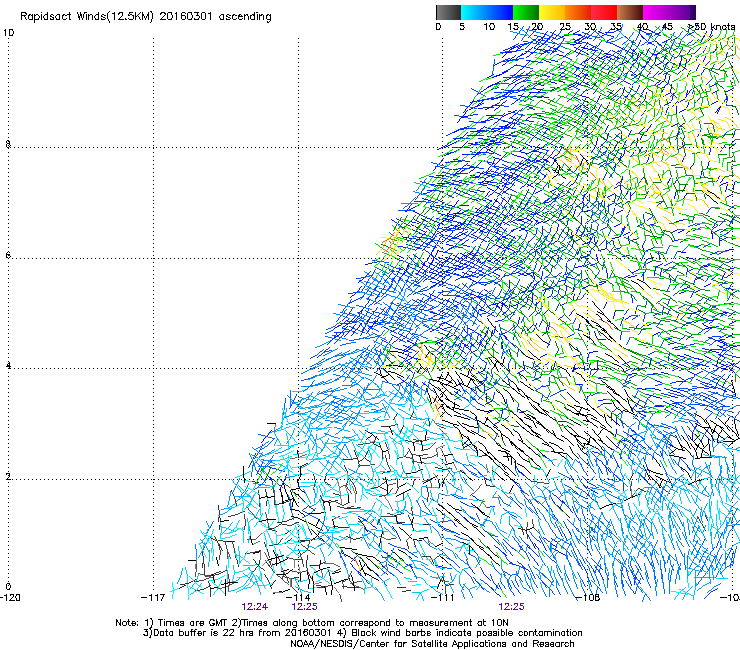Click the legend label 20 under color bar
Image resolution: width=740 pixels, height=650 pixels.
click(x=537, y=27)
